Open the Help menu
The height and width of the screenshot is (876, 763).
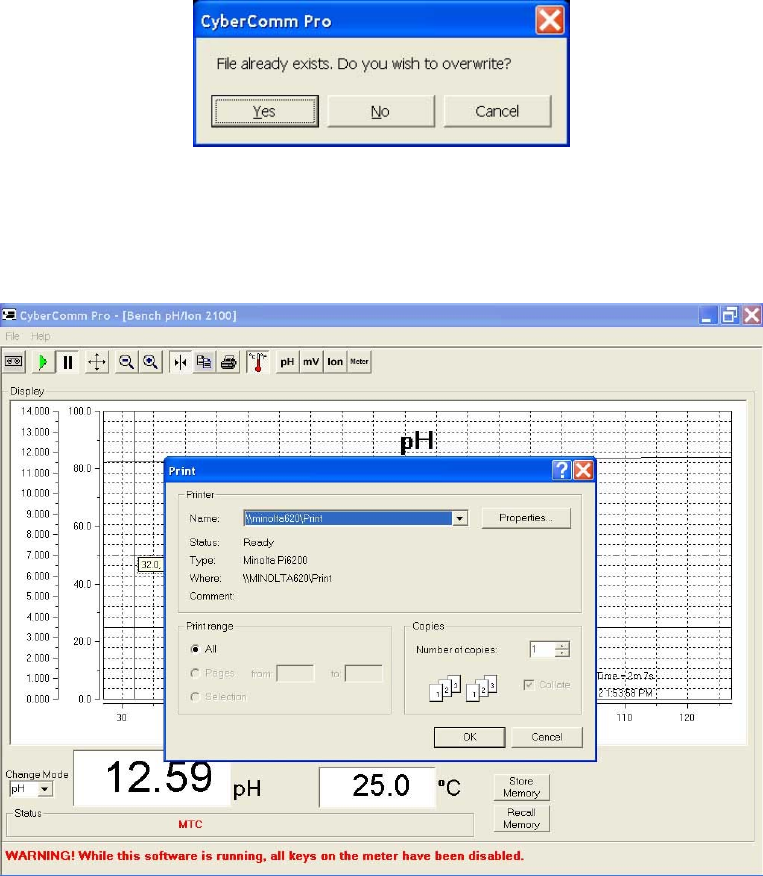tap(40, 336)
